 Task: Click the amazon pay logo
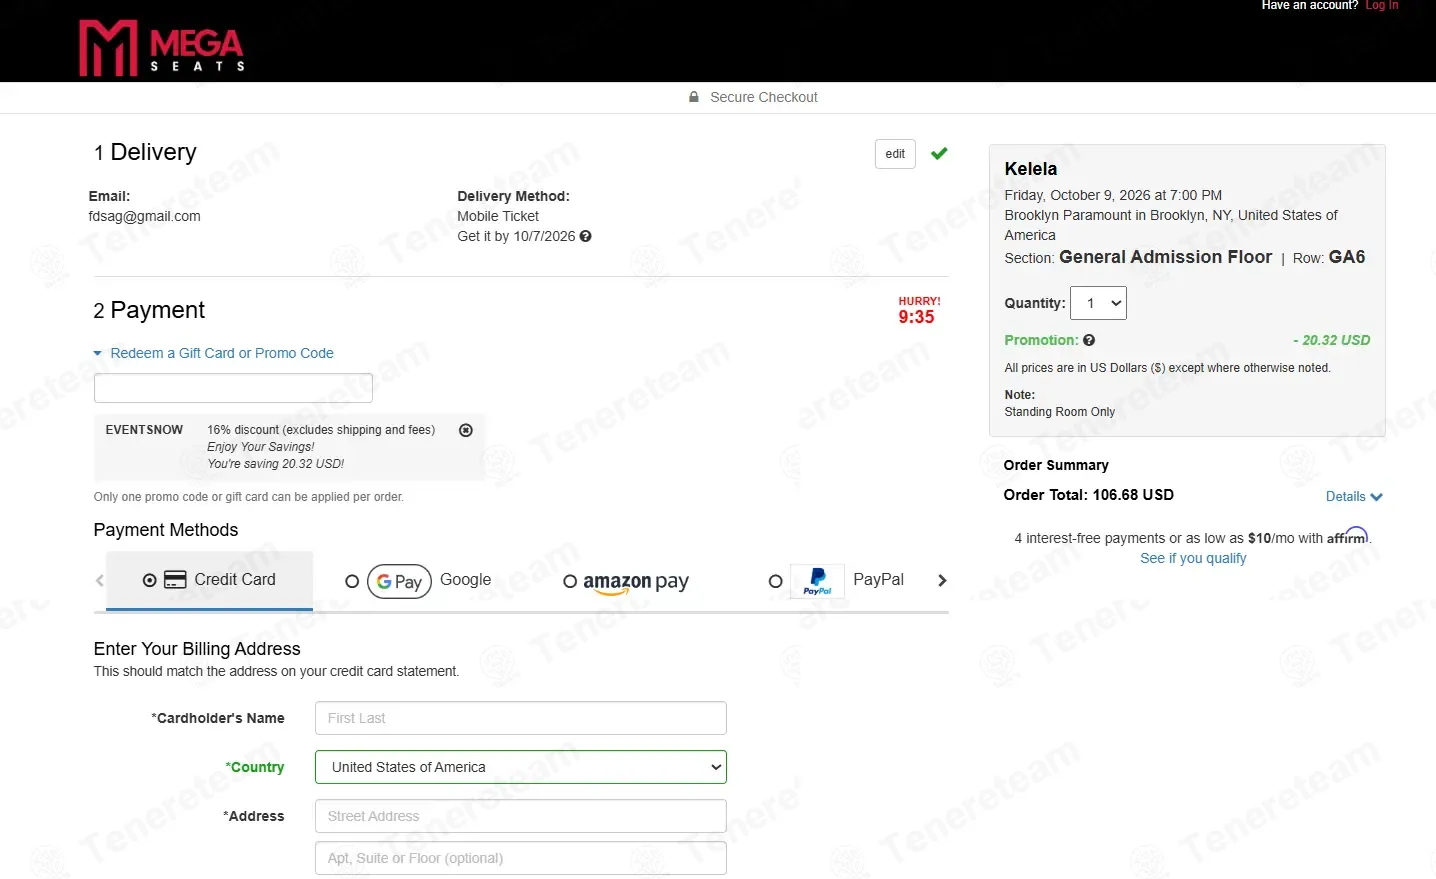point(636,582)
